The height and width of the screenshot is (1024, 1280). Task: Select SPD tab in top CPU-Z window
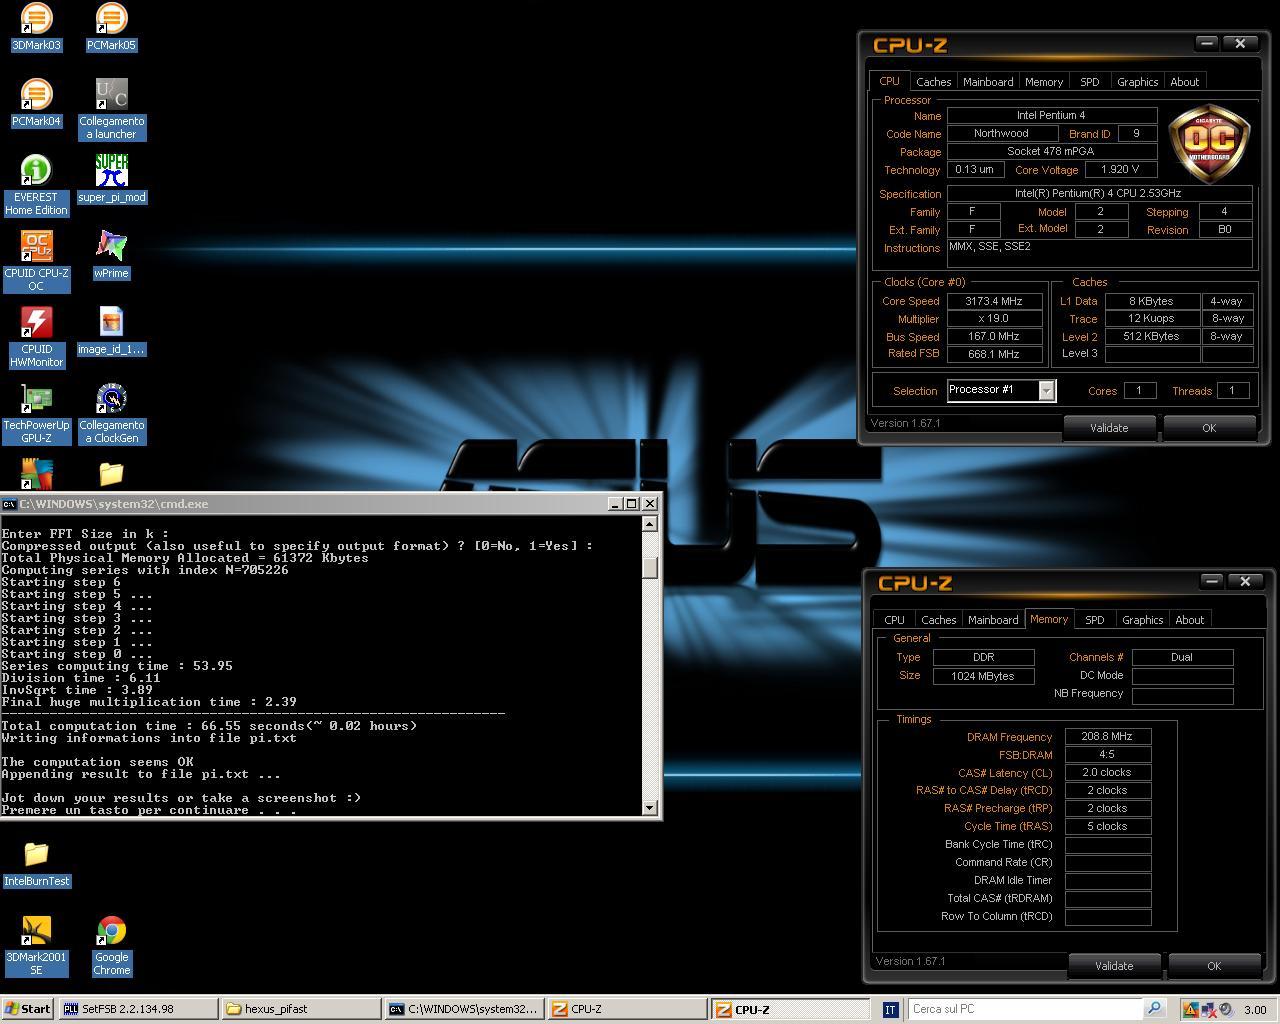click(1090, 82)
